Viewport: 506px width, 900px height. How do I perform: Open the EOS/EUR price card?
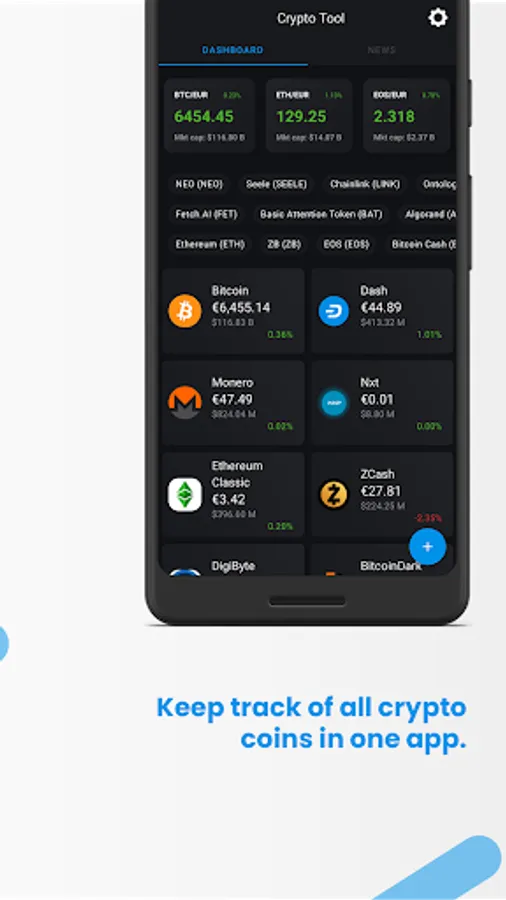(x=406, y=115)
